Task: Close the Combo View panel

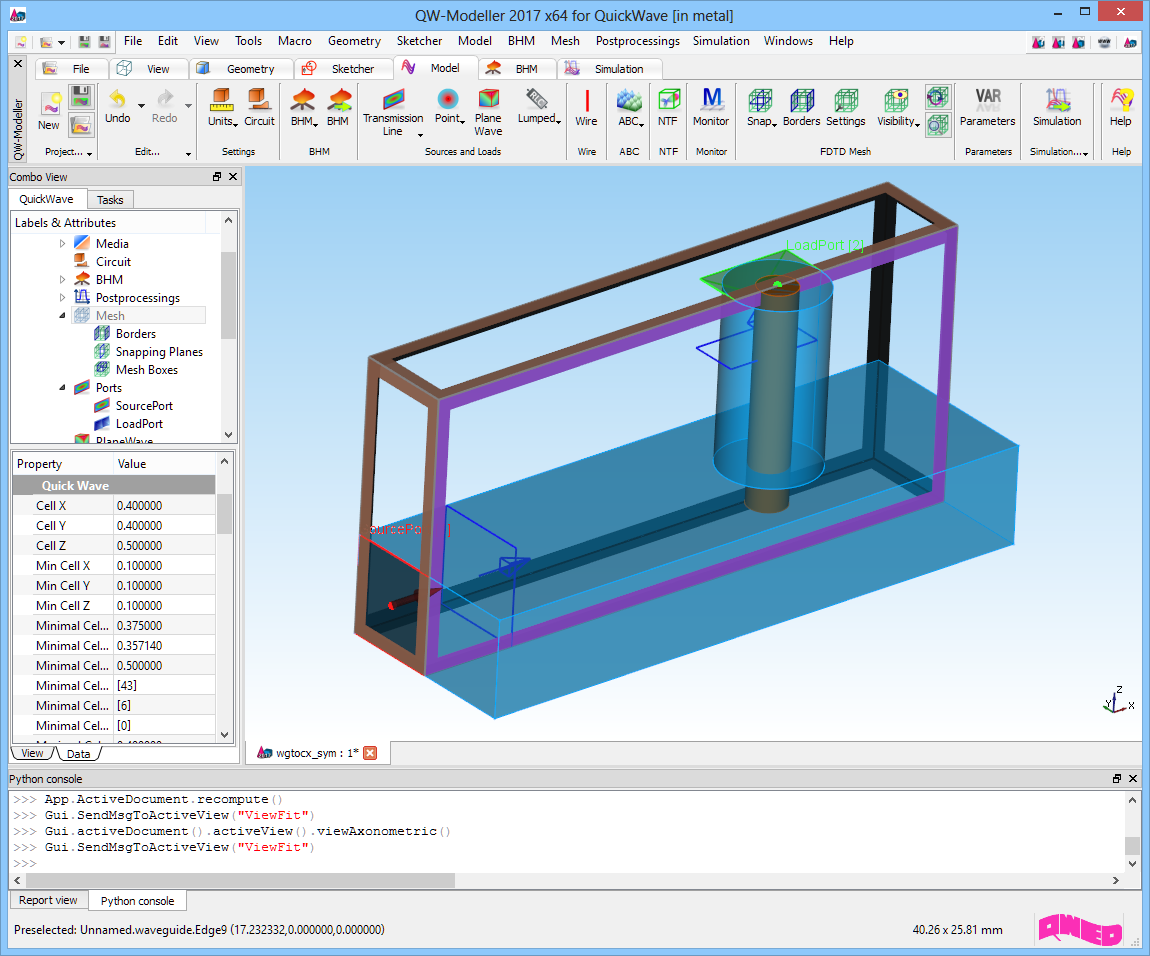Action: tap(232, 177)
